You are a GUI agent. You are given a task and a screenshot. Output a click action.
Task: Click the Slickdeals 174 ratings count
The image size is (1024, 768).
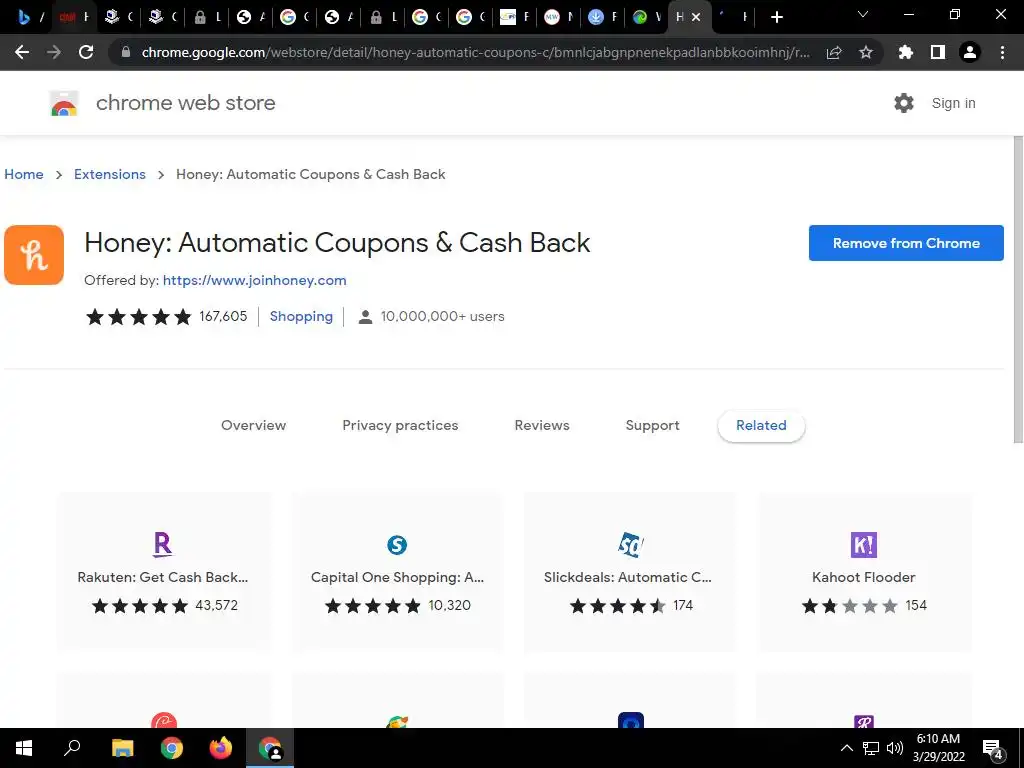pos(683,605)
